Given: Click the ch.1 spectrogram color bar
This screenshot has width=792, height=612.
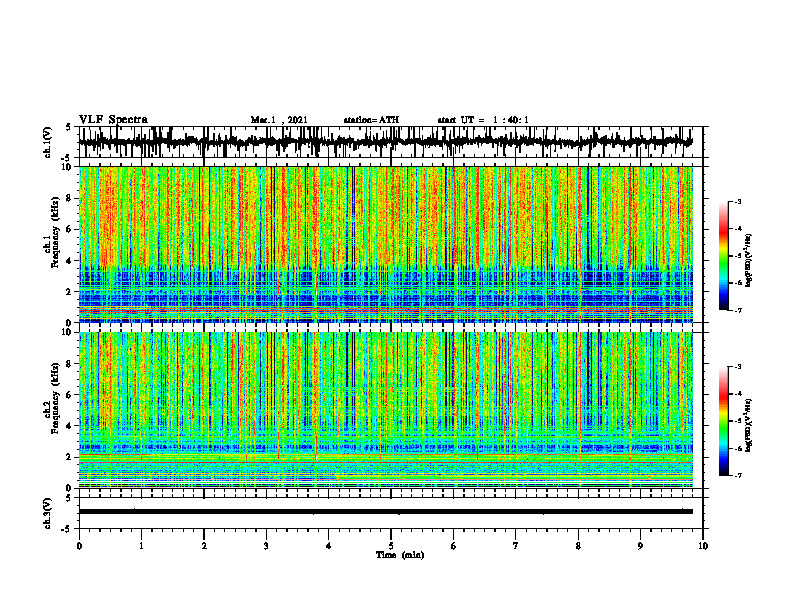Looking at the screenshot, I should point(723,256).
